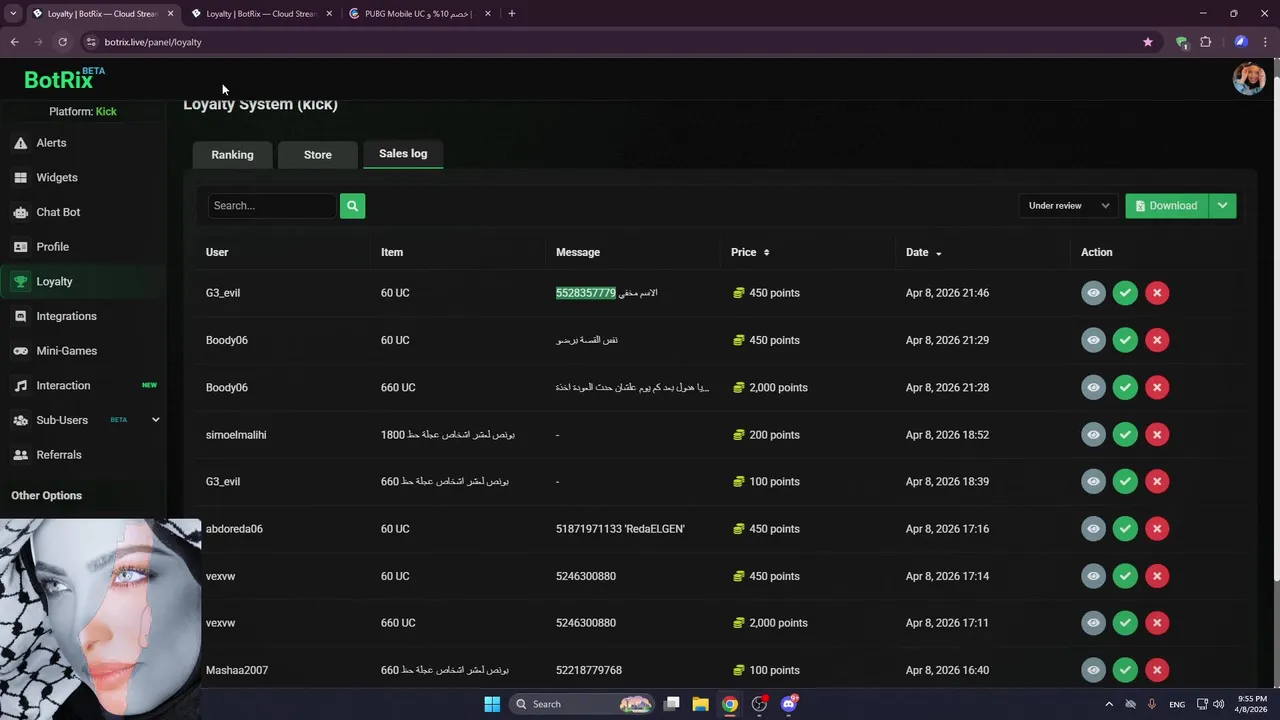
Task: Open Discord from the taskbar
Action: [789, 704]
